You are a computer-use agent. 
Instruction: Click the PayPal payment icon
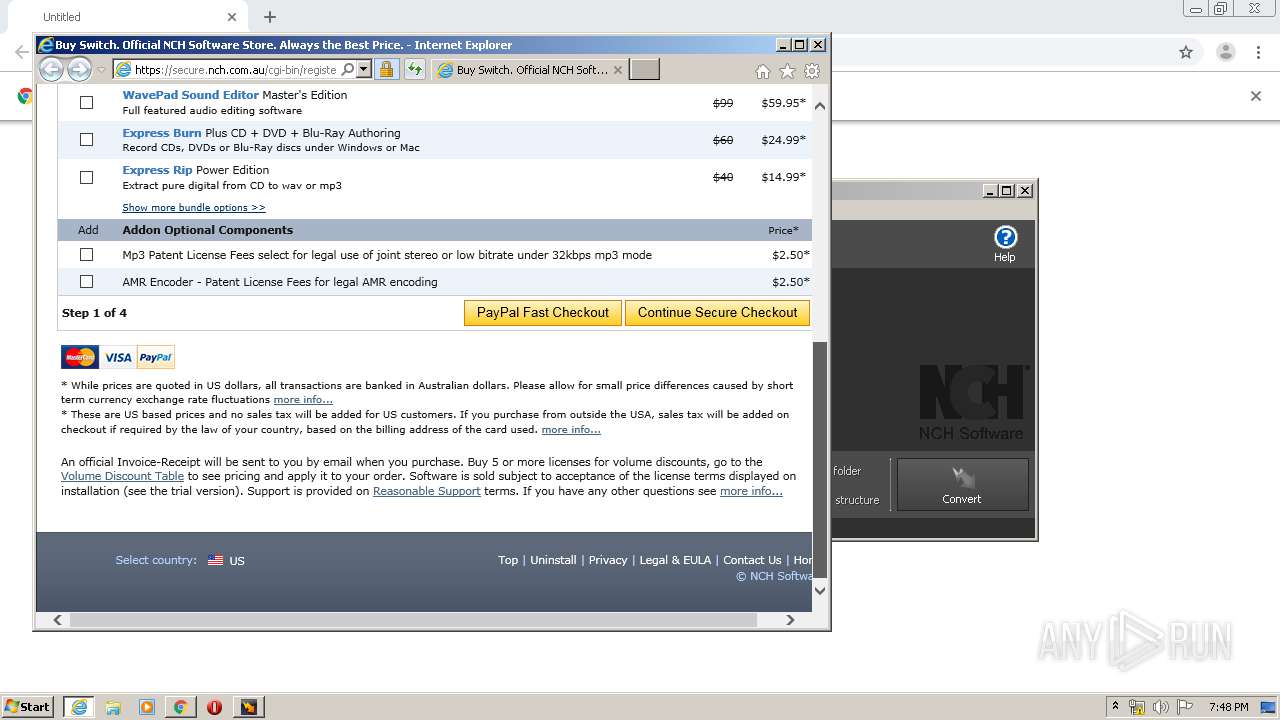tap(155, 357)
